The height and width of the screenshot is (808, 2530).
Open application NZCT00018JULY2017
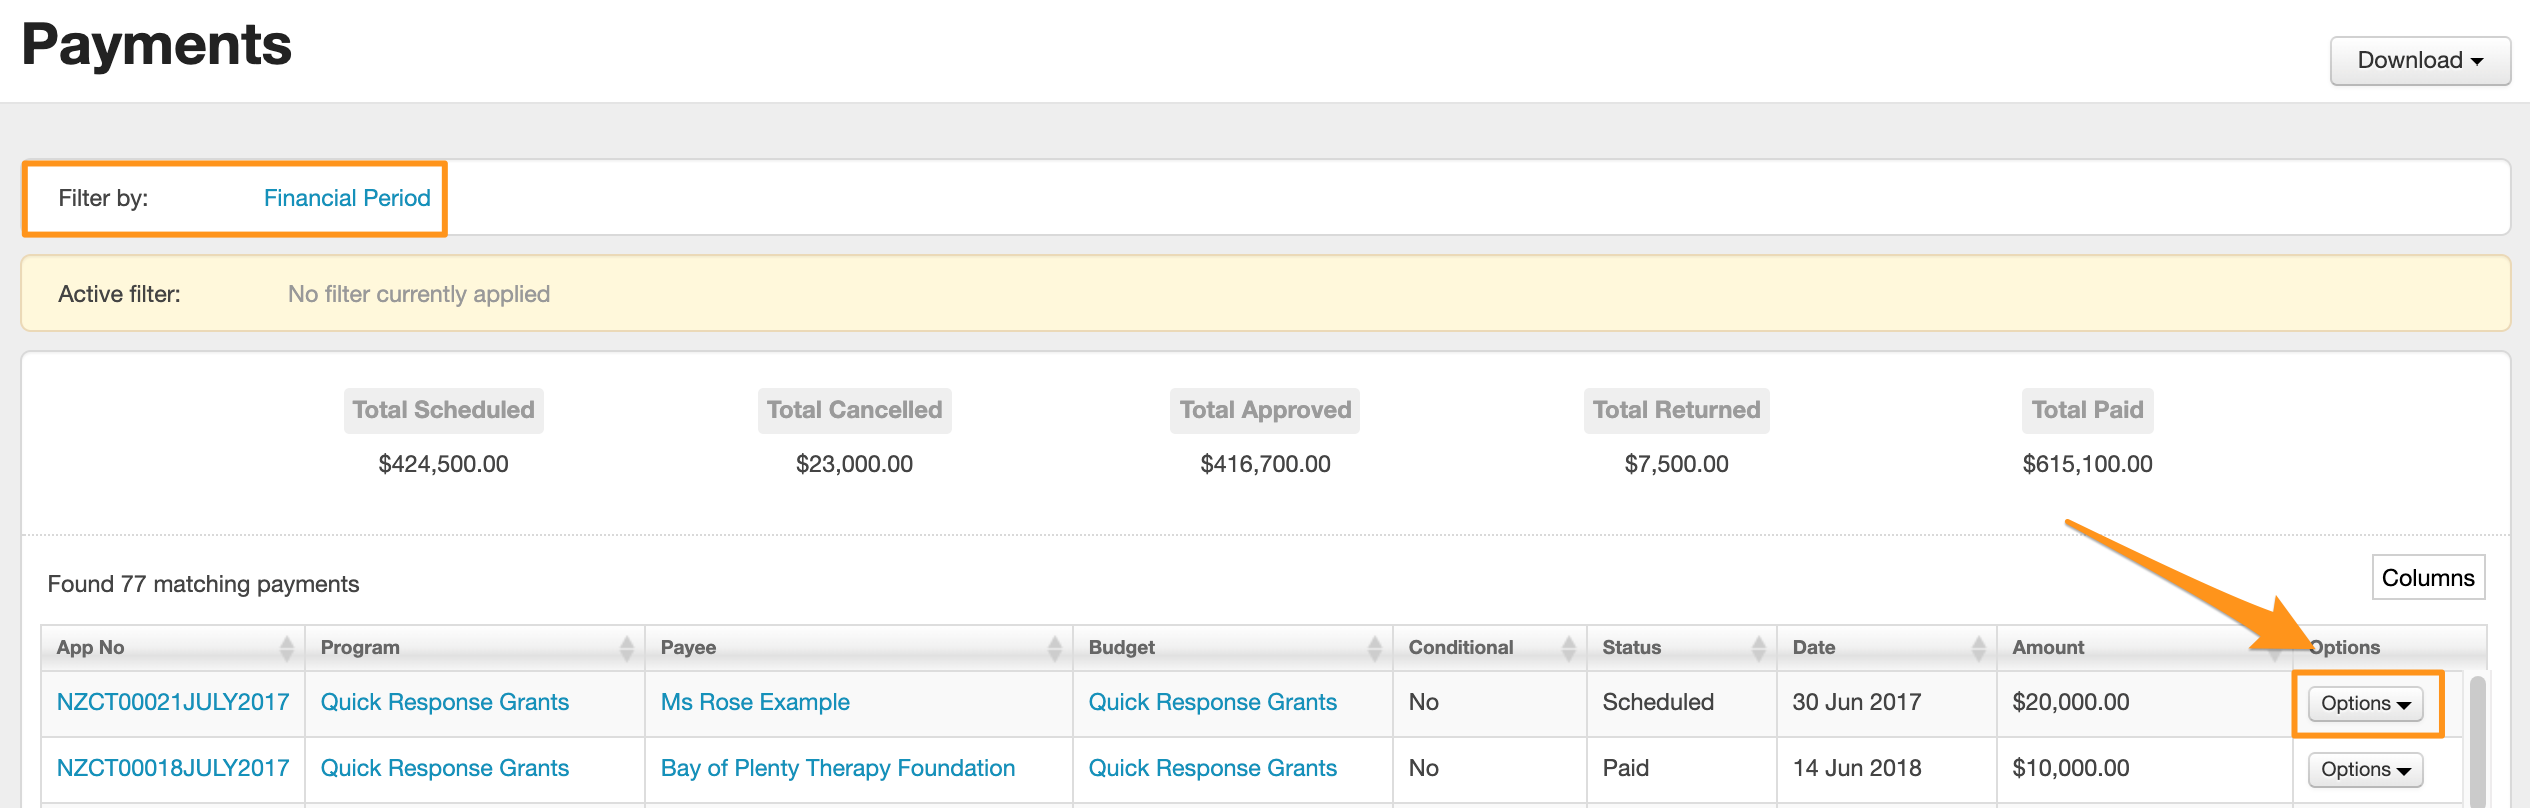173,768
